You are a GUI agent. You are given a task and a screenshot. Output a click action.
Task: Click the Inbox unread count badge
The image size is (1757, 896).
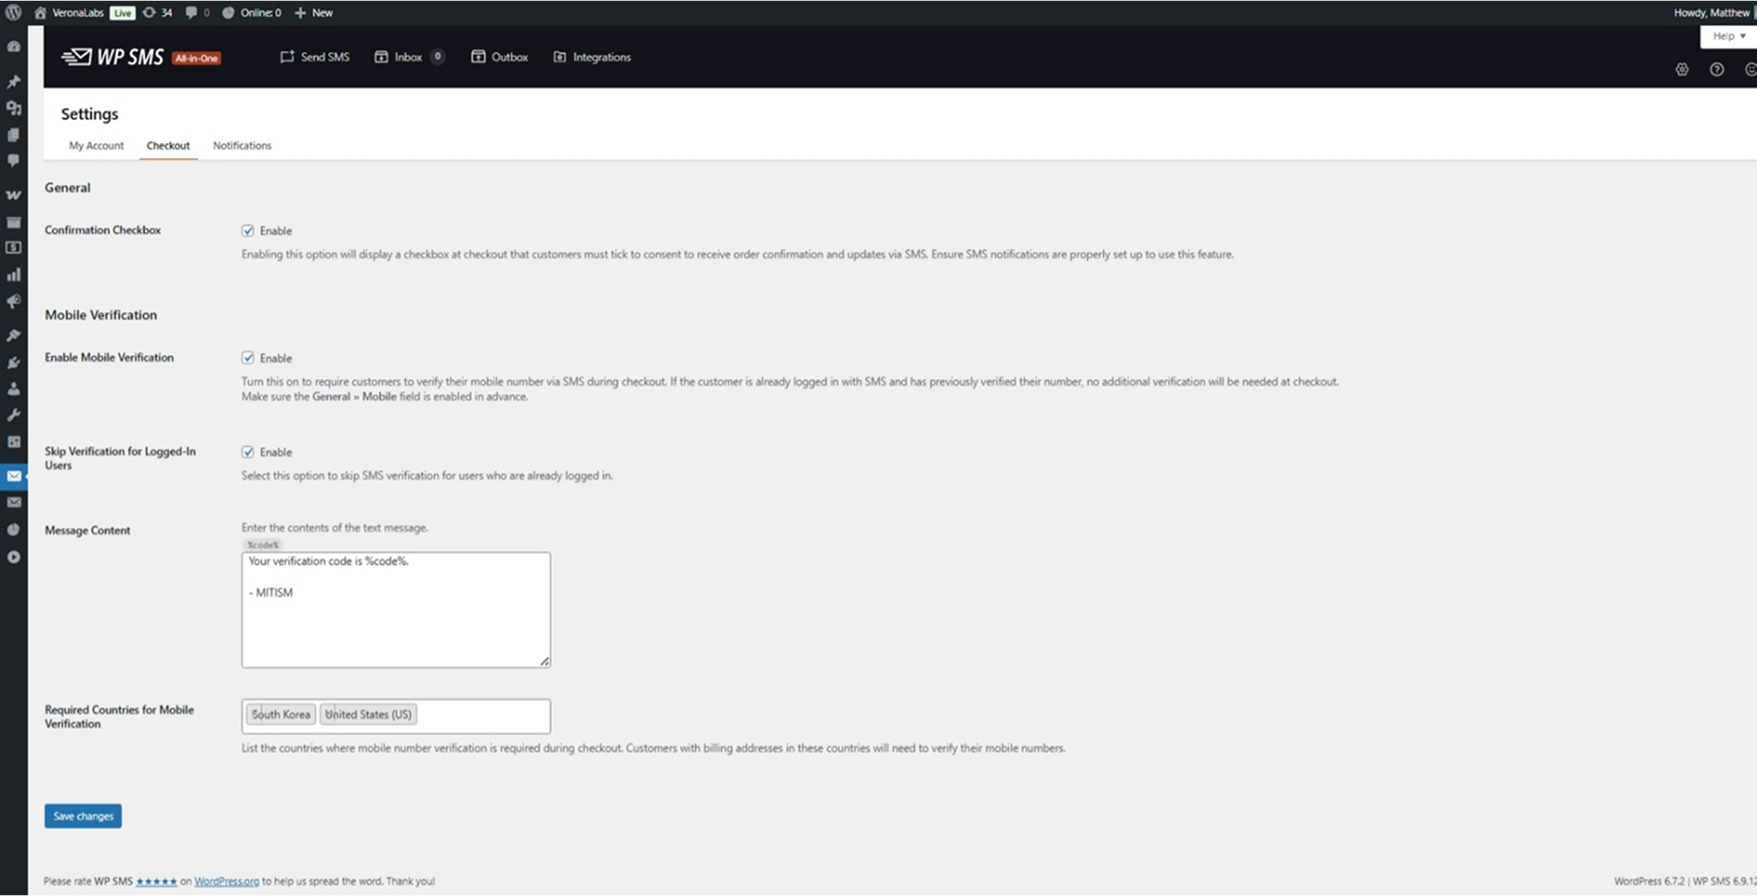pyautogui.click(x=437, y=57)
